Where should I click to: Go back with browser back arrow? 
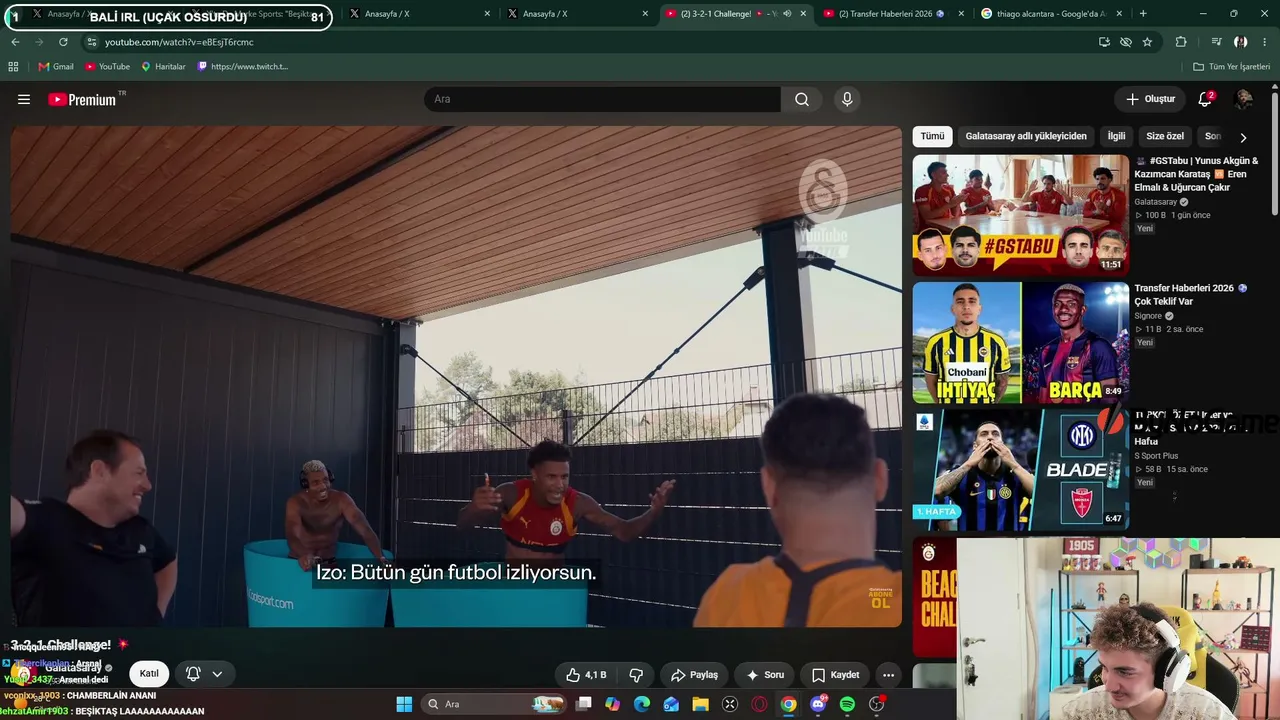tap(15, 42)
